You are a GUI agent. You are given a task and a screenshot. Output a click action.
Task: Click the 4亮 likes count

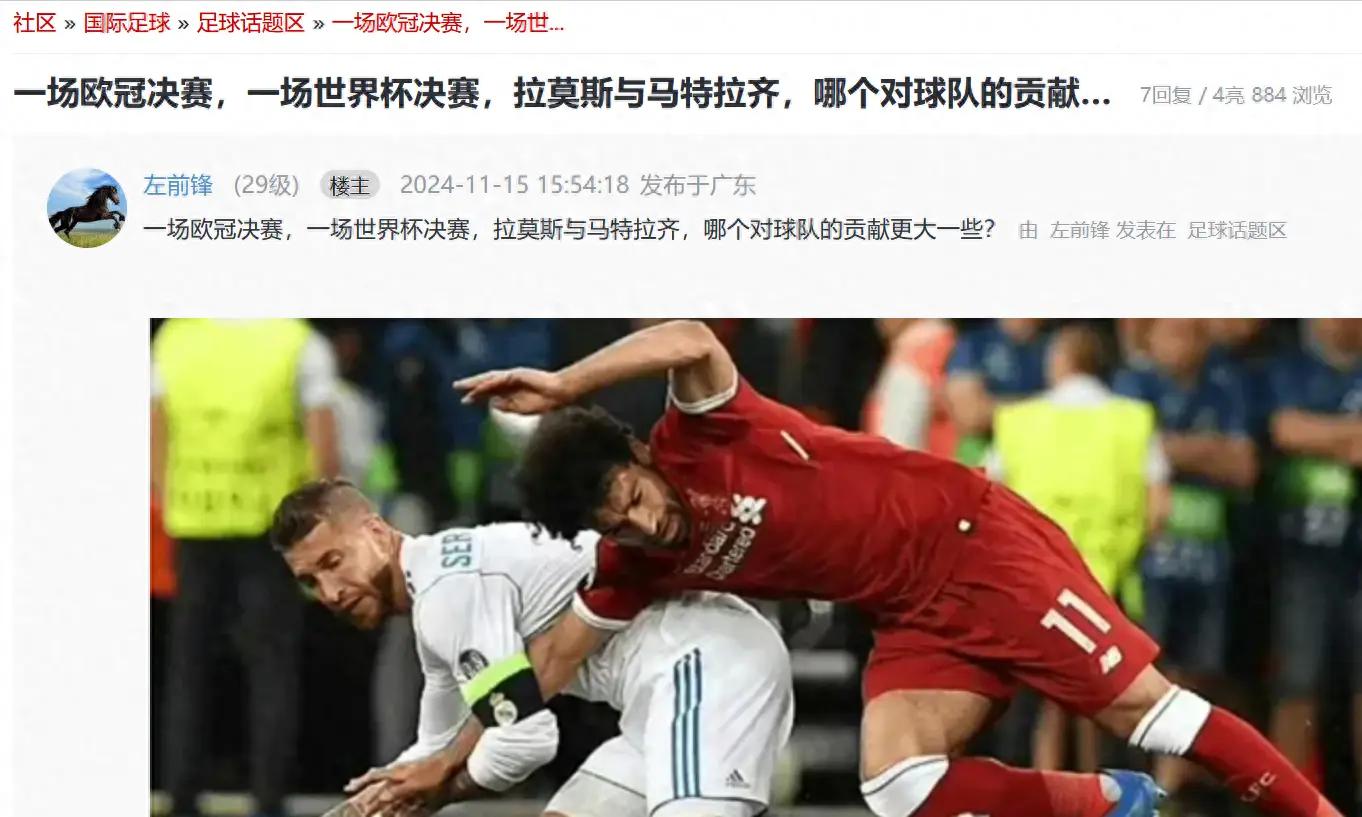tap(1228, 95)
